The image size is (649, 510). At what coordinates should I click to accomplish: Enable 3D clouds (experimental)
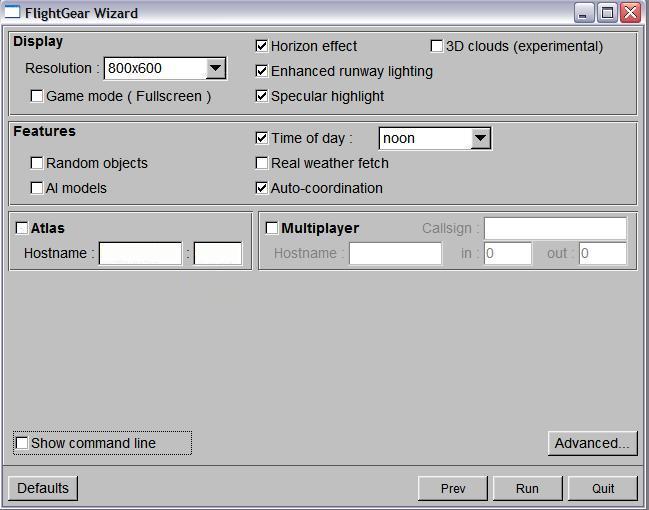click(x=437, y=46)
